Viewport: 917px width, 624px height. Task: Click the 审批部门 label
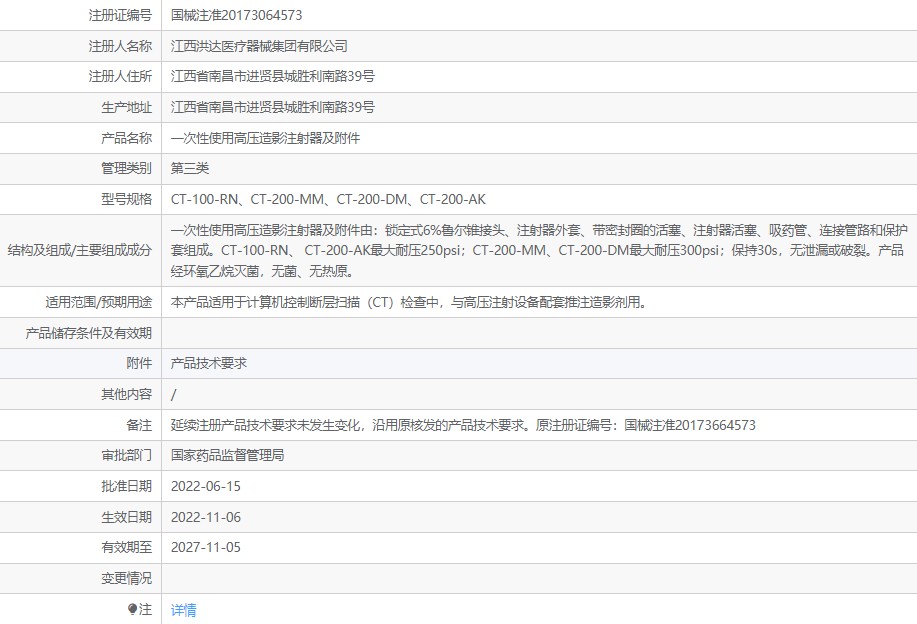point(126,455)
